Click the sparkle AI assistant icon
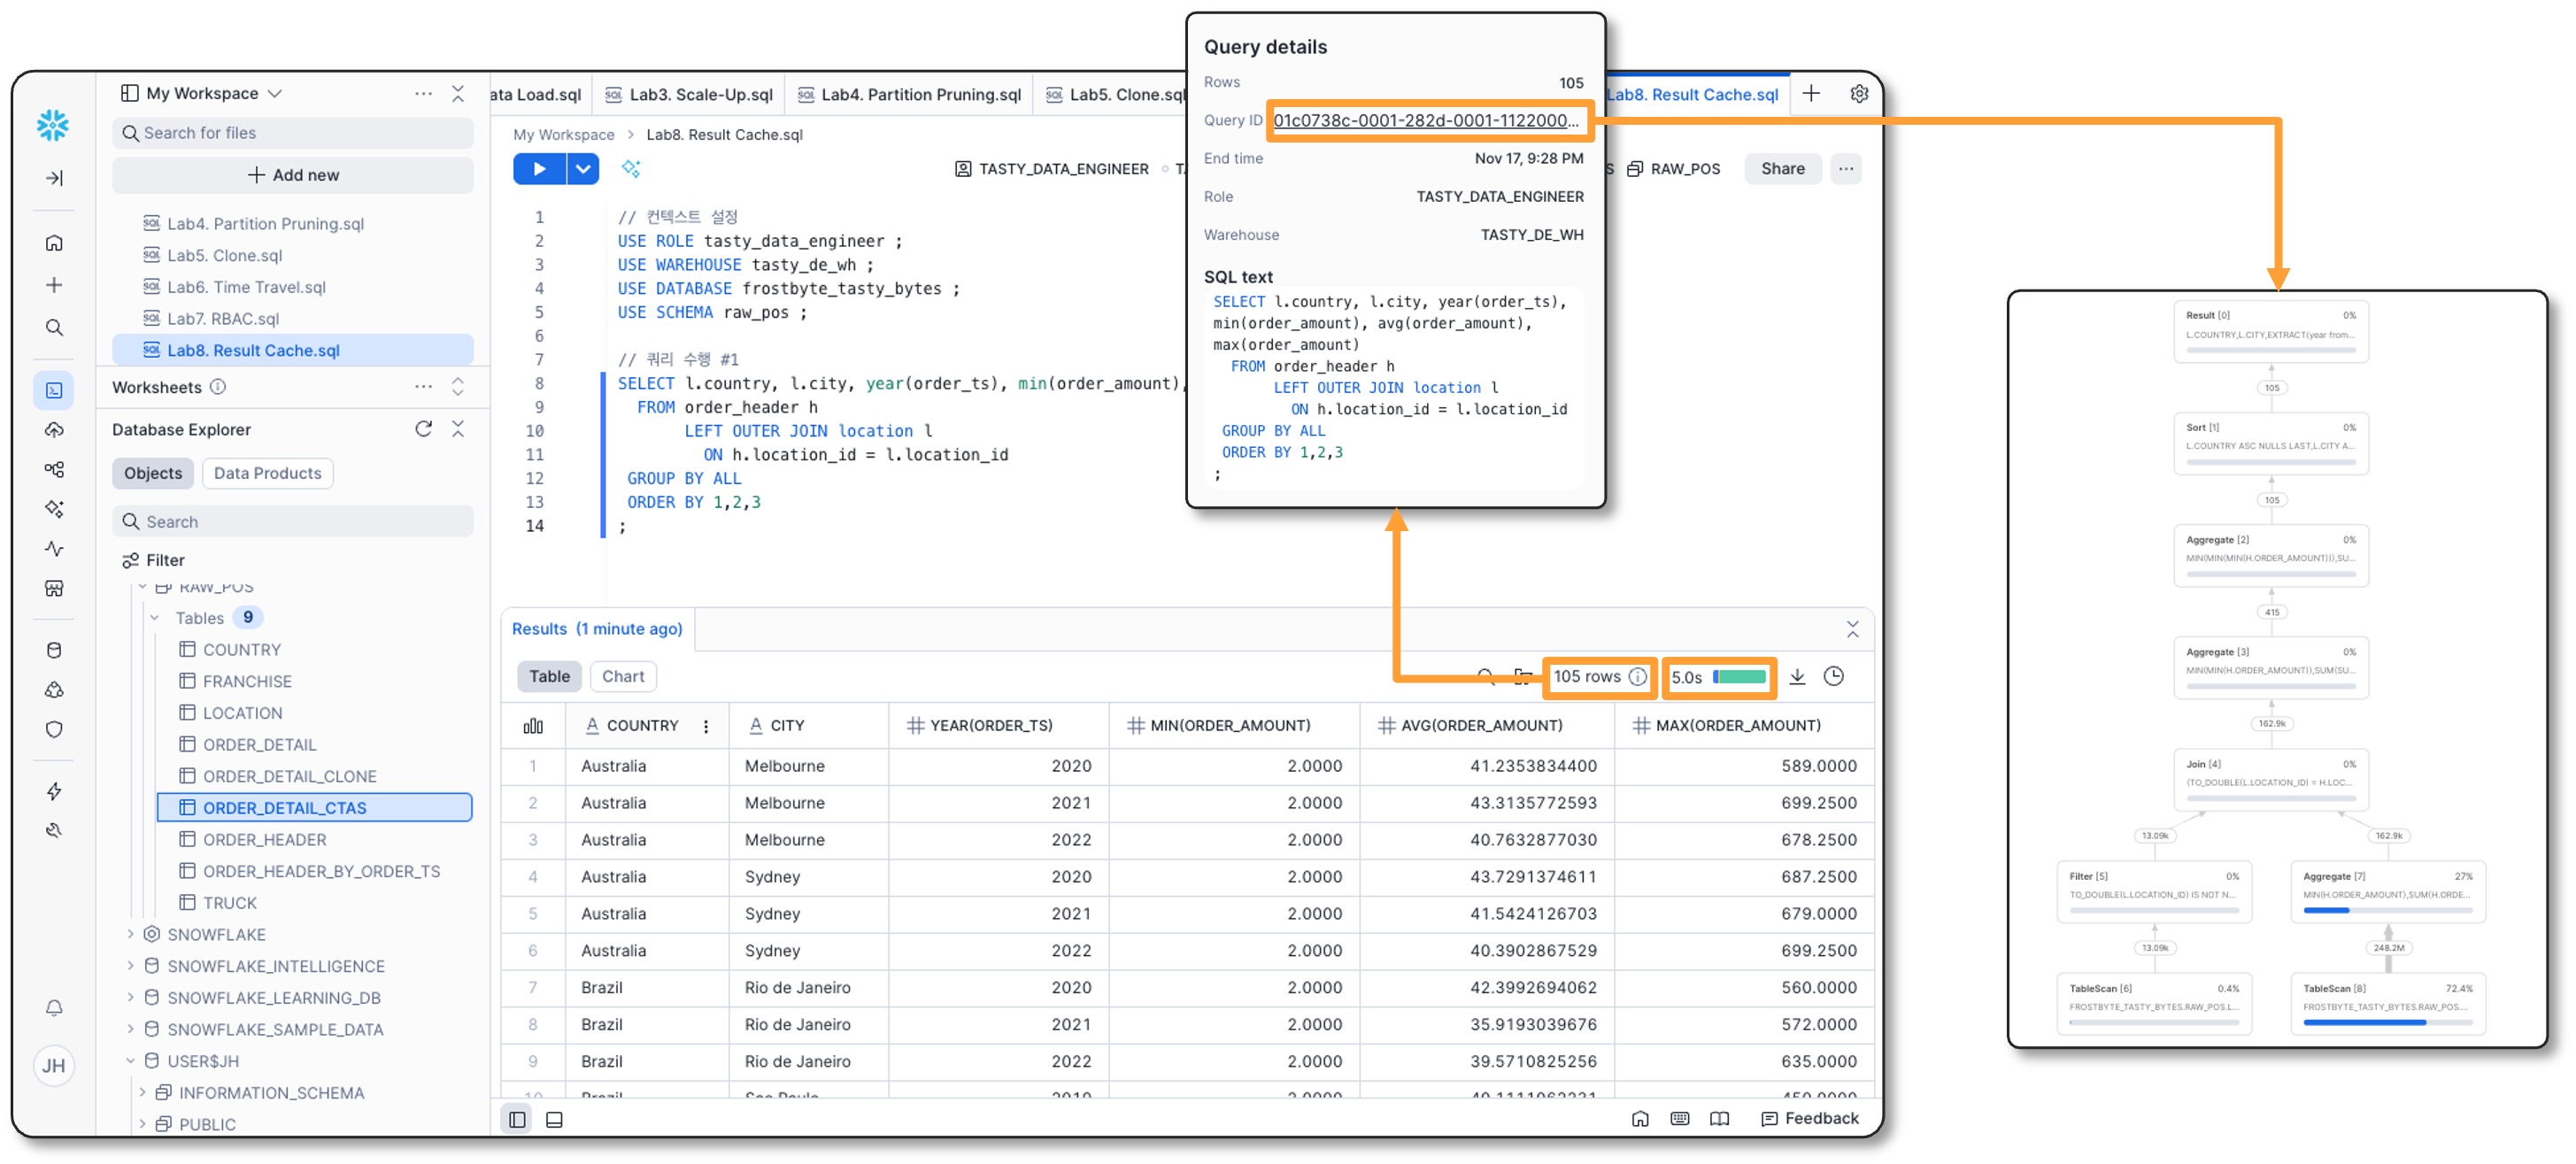The image size is (2576, 1164). pos(630,169)
